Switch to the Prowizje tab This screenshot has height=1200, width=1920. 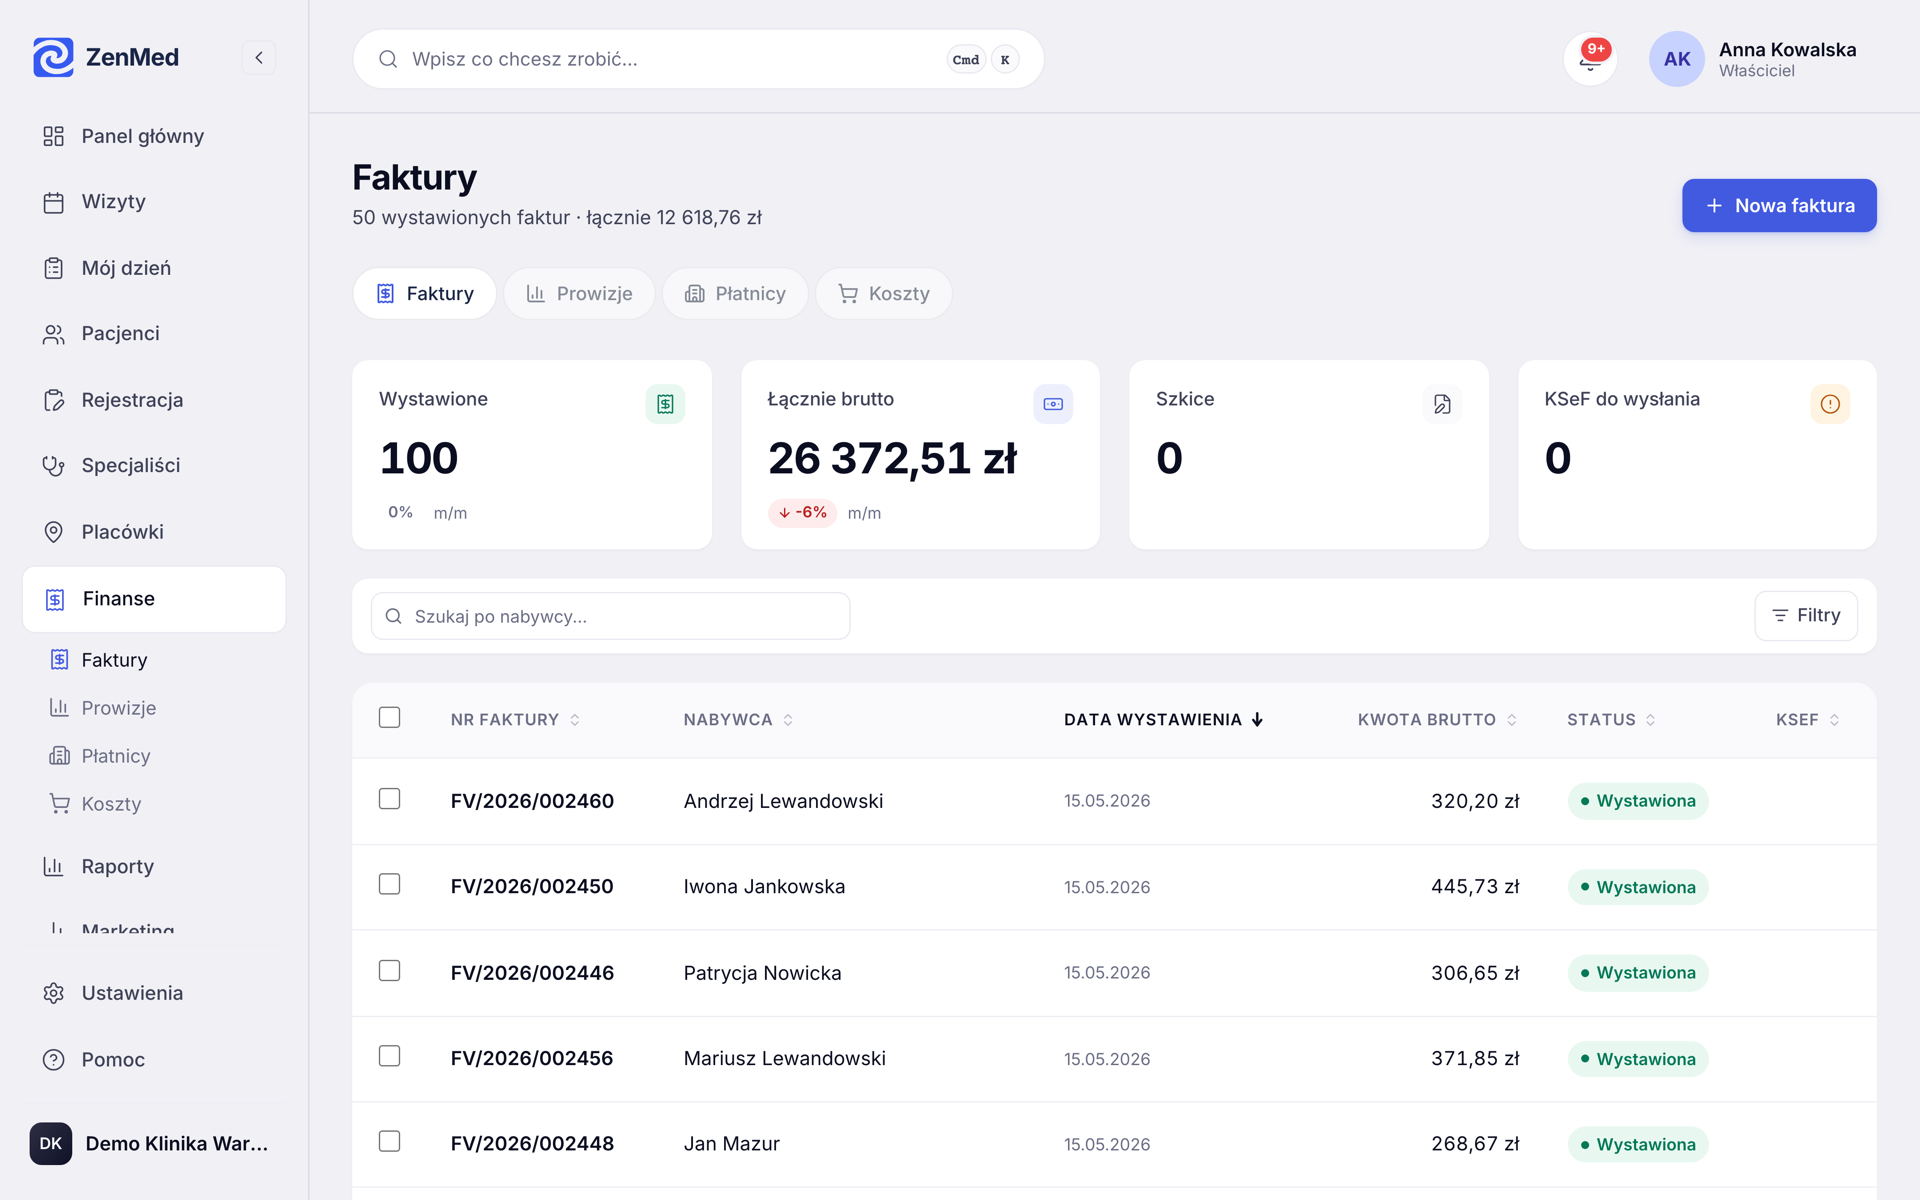tap(579, 294)
